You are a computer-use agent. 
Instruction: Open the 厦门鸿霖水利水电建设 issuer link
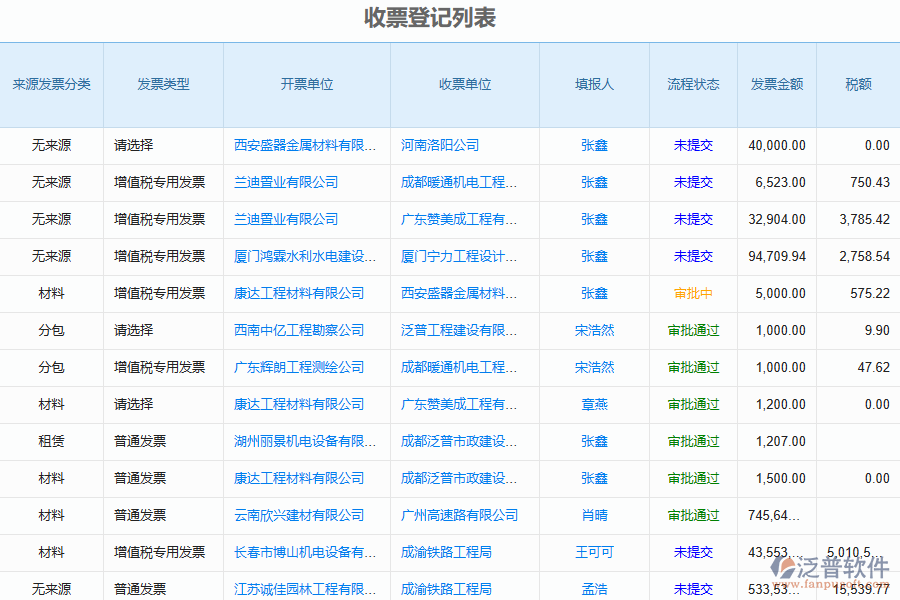(305, 256)
